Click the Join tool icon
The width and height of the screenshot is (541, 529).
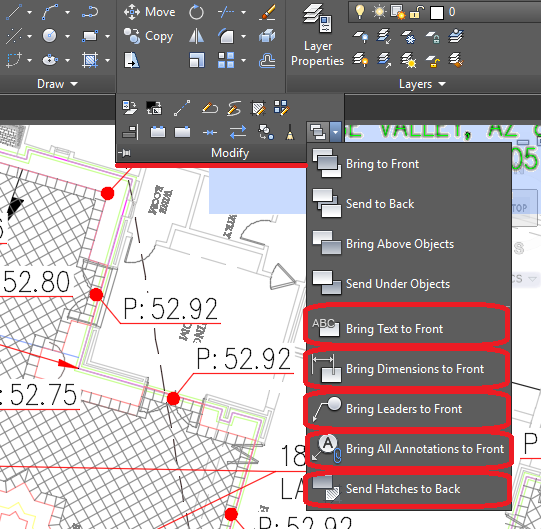pyautogui.click(x=210, y=133)
